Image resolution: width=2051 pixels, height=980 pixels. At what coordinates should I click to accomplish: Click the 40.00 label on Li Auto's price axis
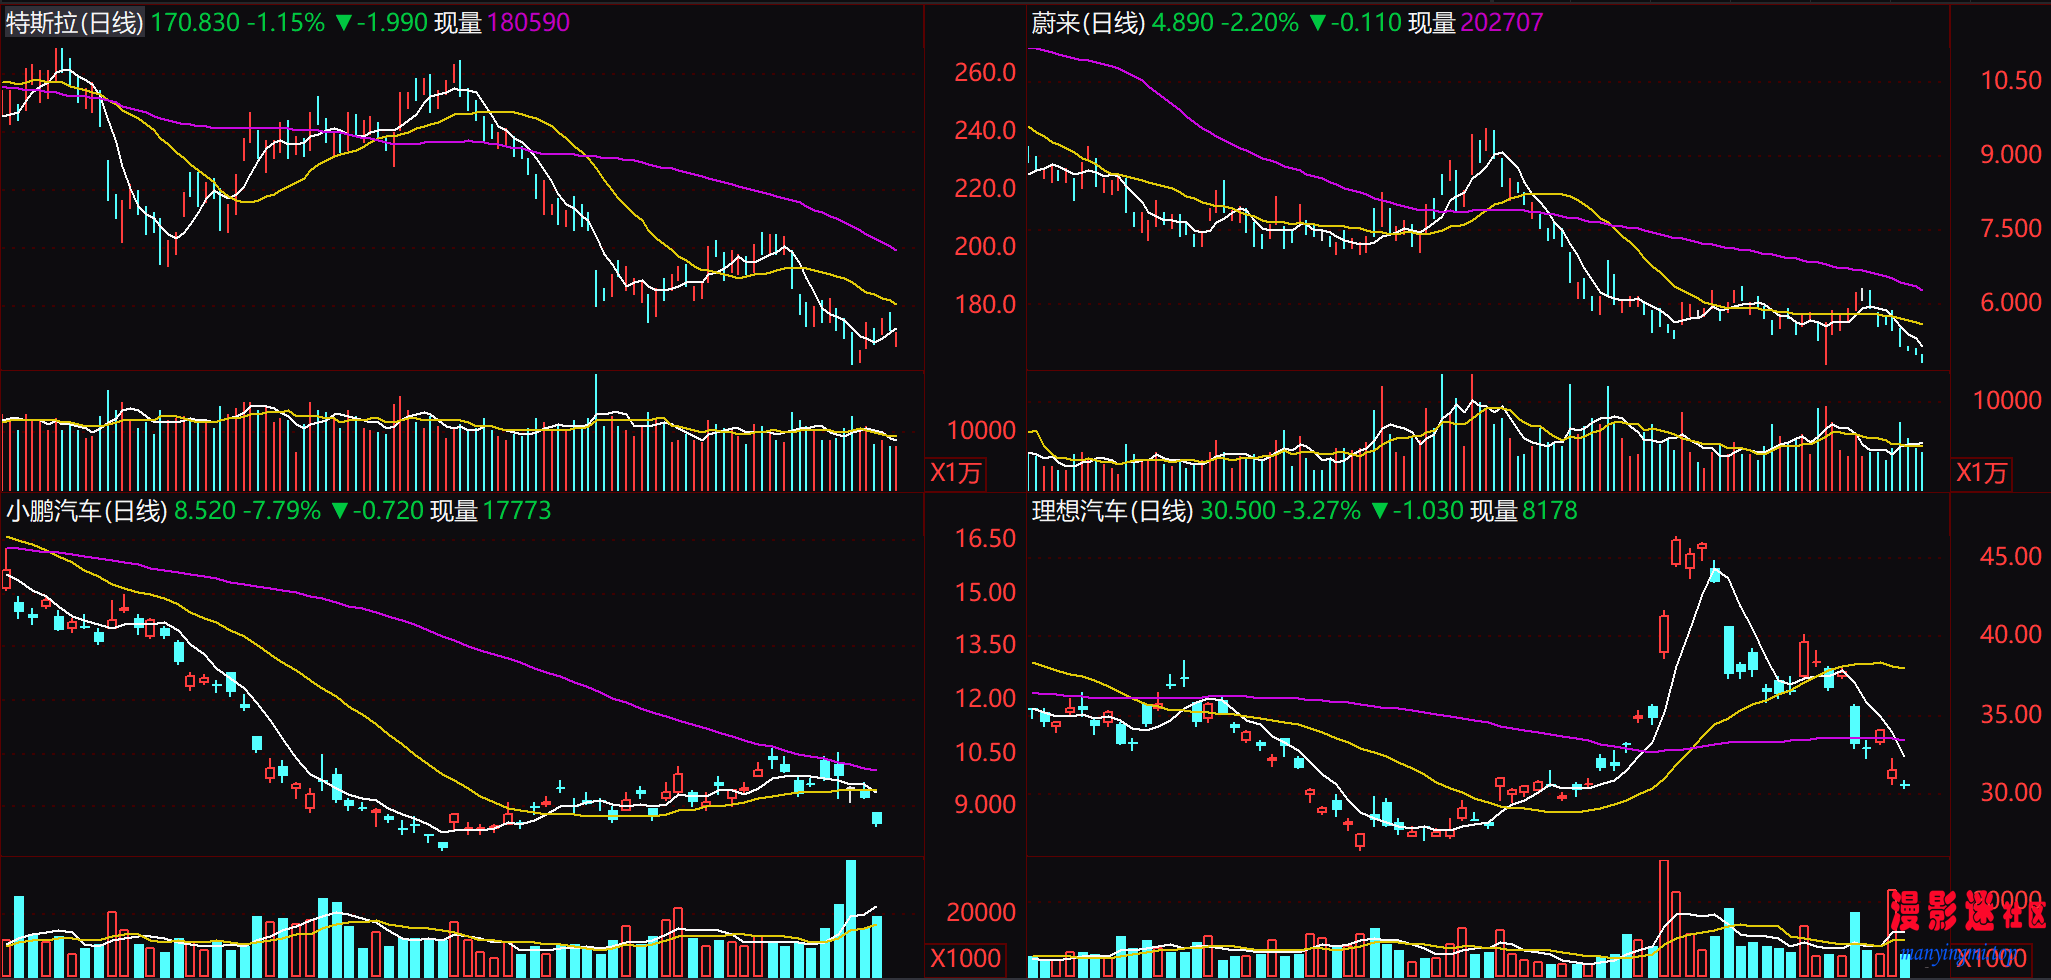point(2011,635)
